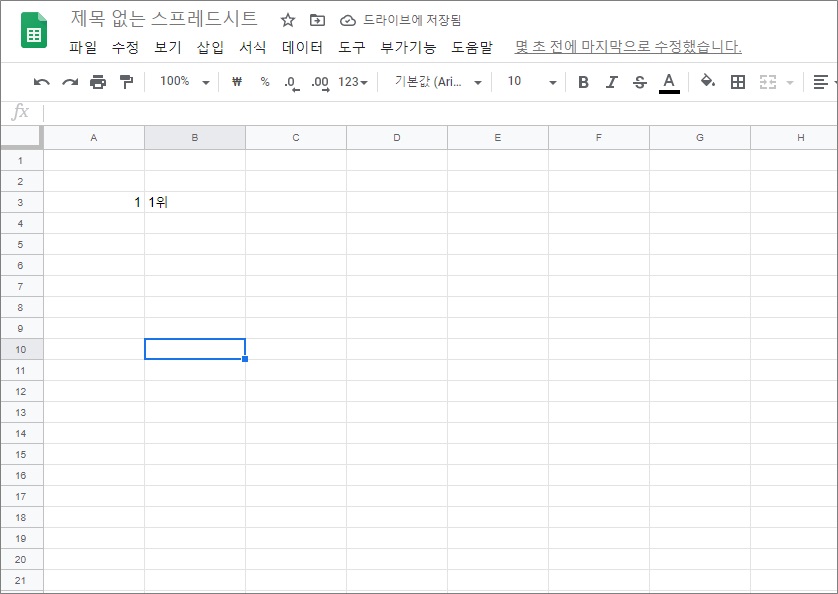Screen dimensions: 838x594
Task: Select column H header
Action: [794, 137]
